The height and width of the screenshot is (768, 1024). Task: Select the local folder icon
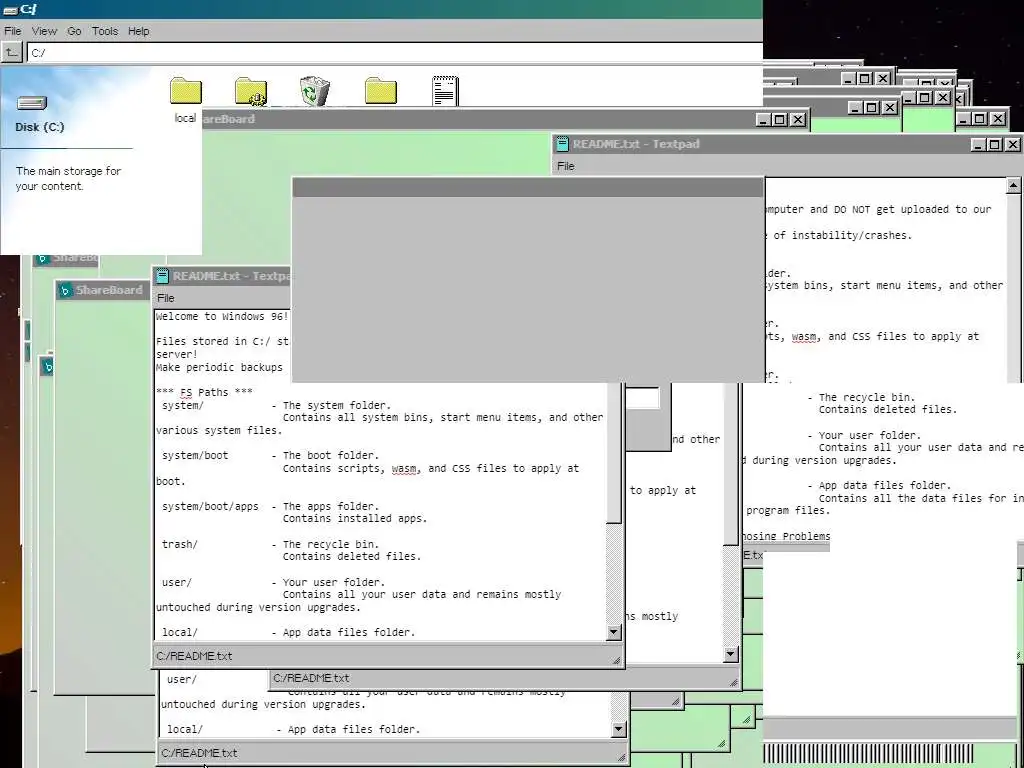pyautogui.click(x=185, y=91)
